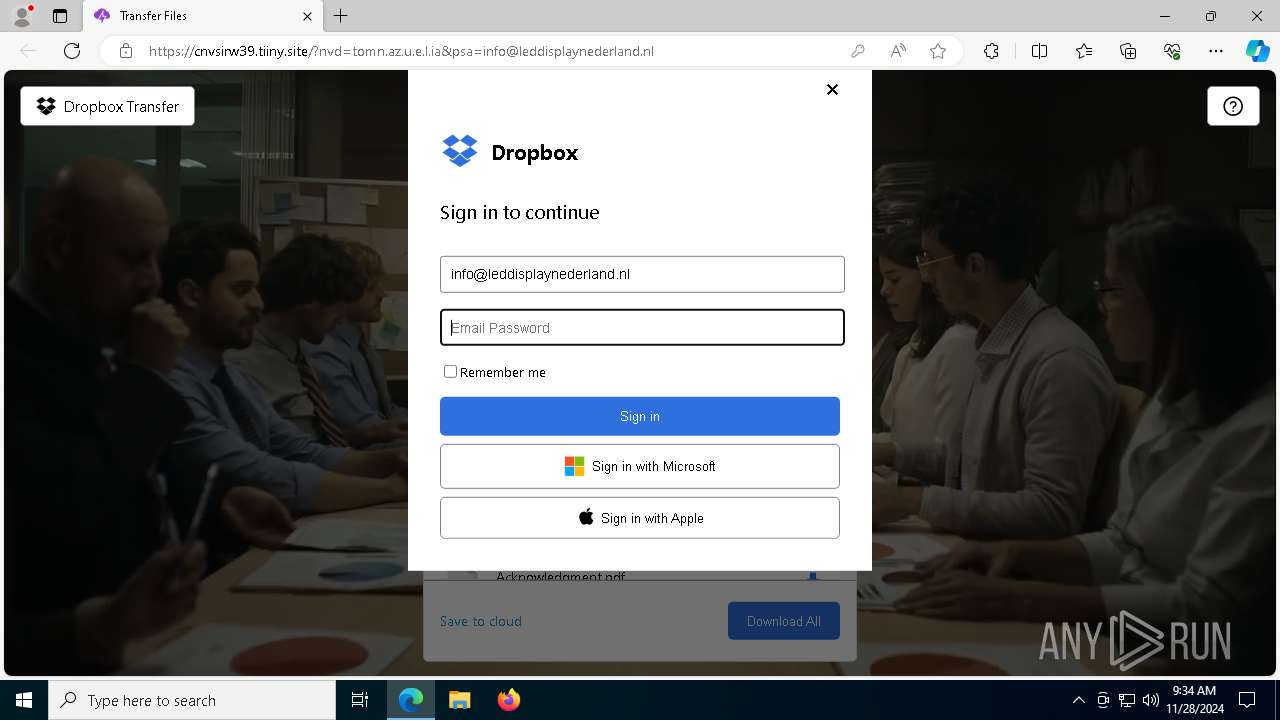Choose Sign in with Microsoft
Viewport: 1280px width, 720px height.
[x=640, y=466]
